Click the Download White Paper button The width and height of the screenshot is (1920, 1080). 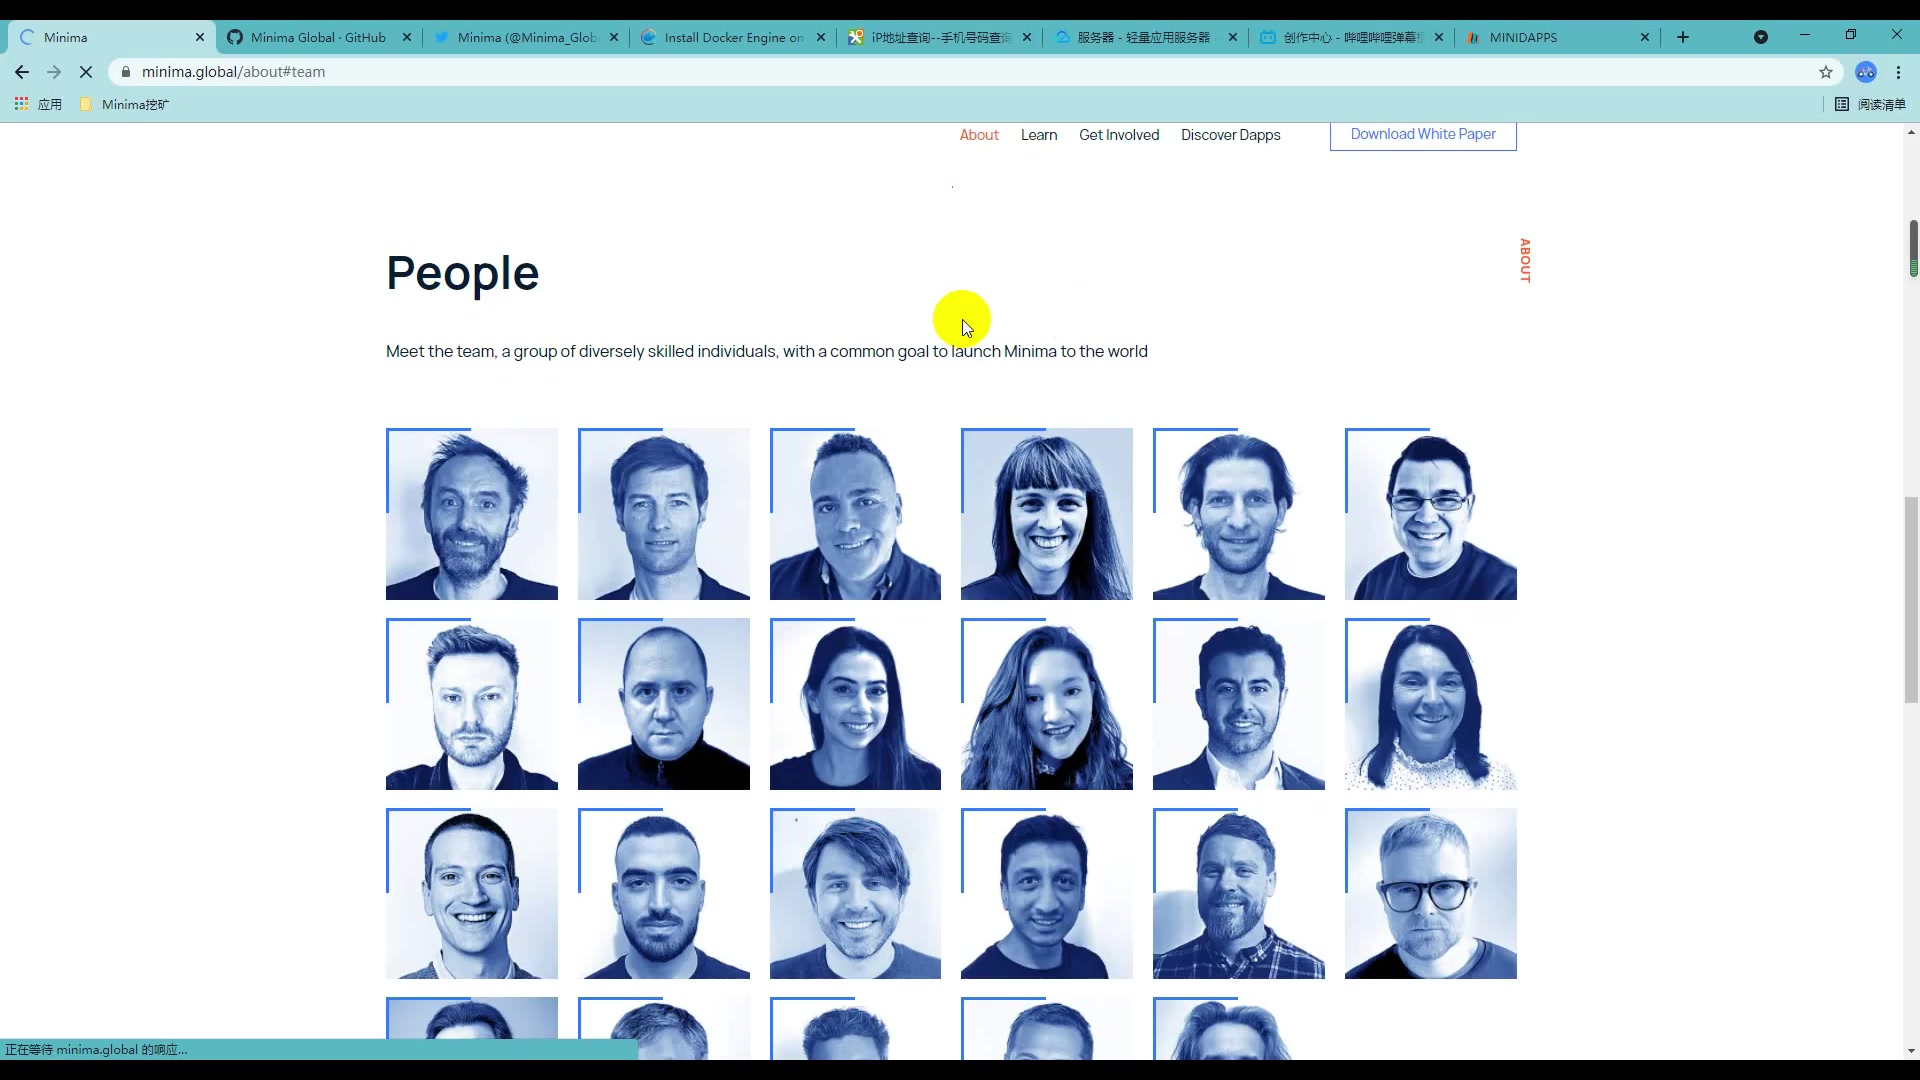1423,133
